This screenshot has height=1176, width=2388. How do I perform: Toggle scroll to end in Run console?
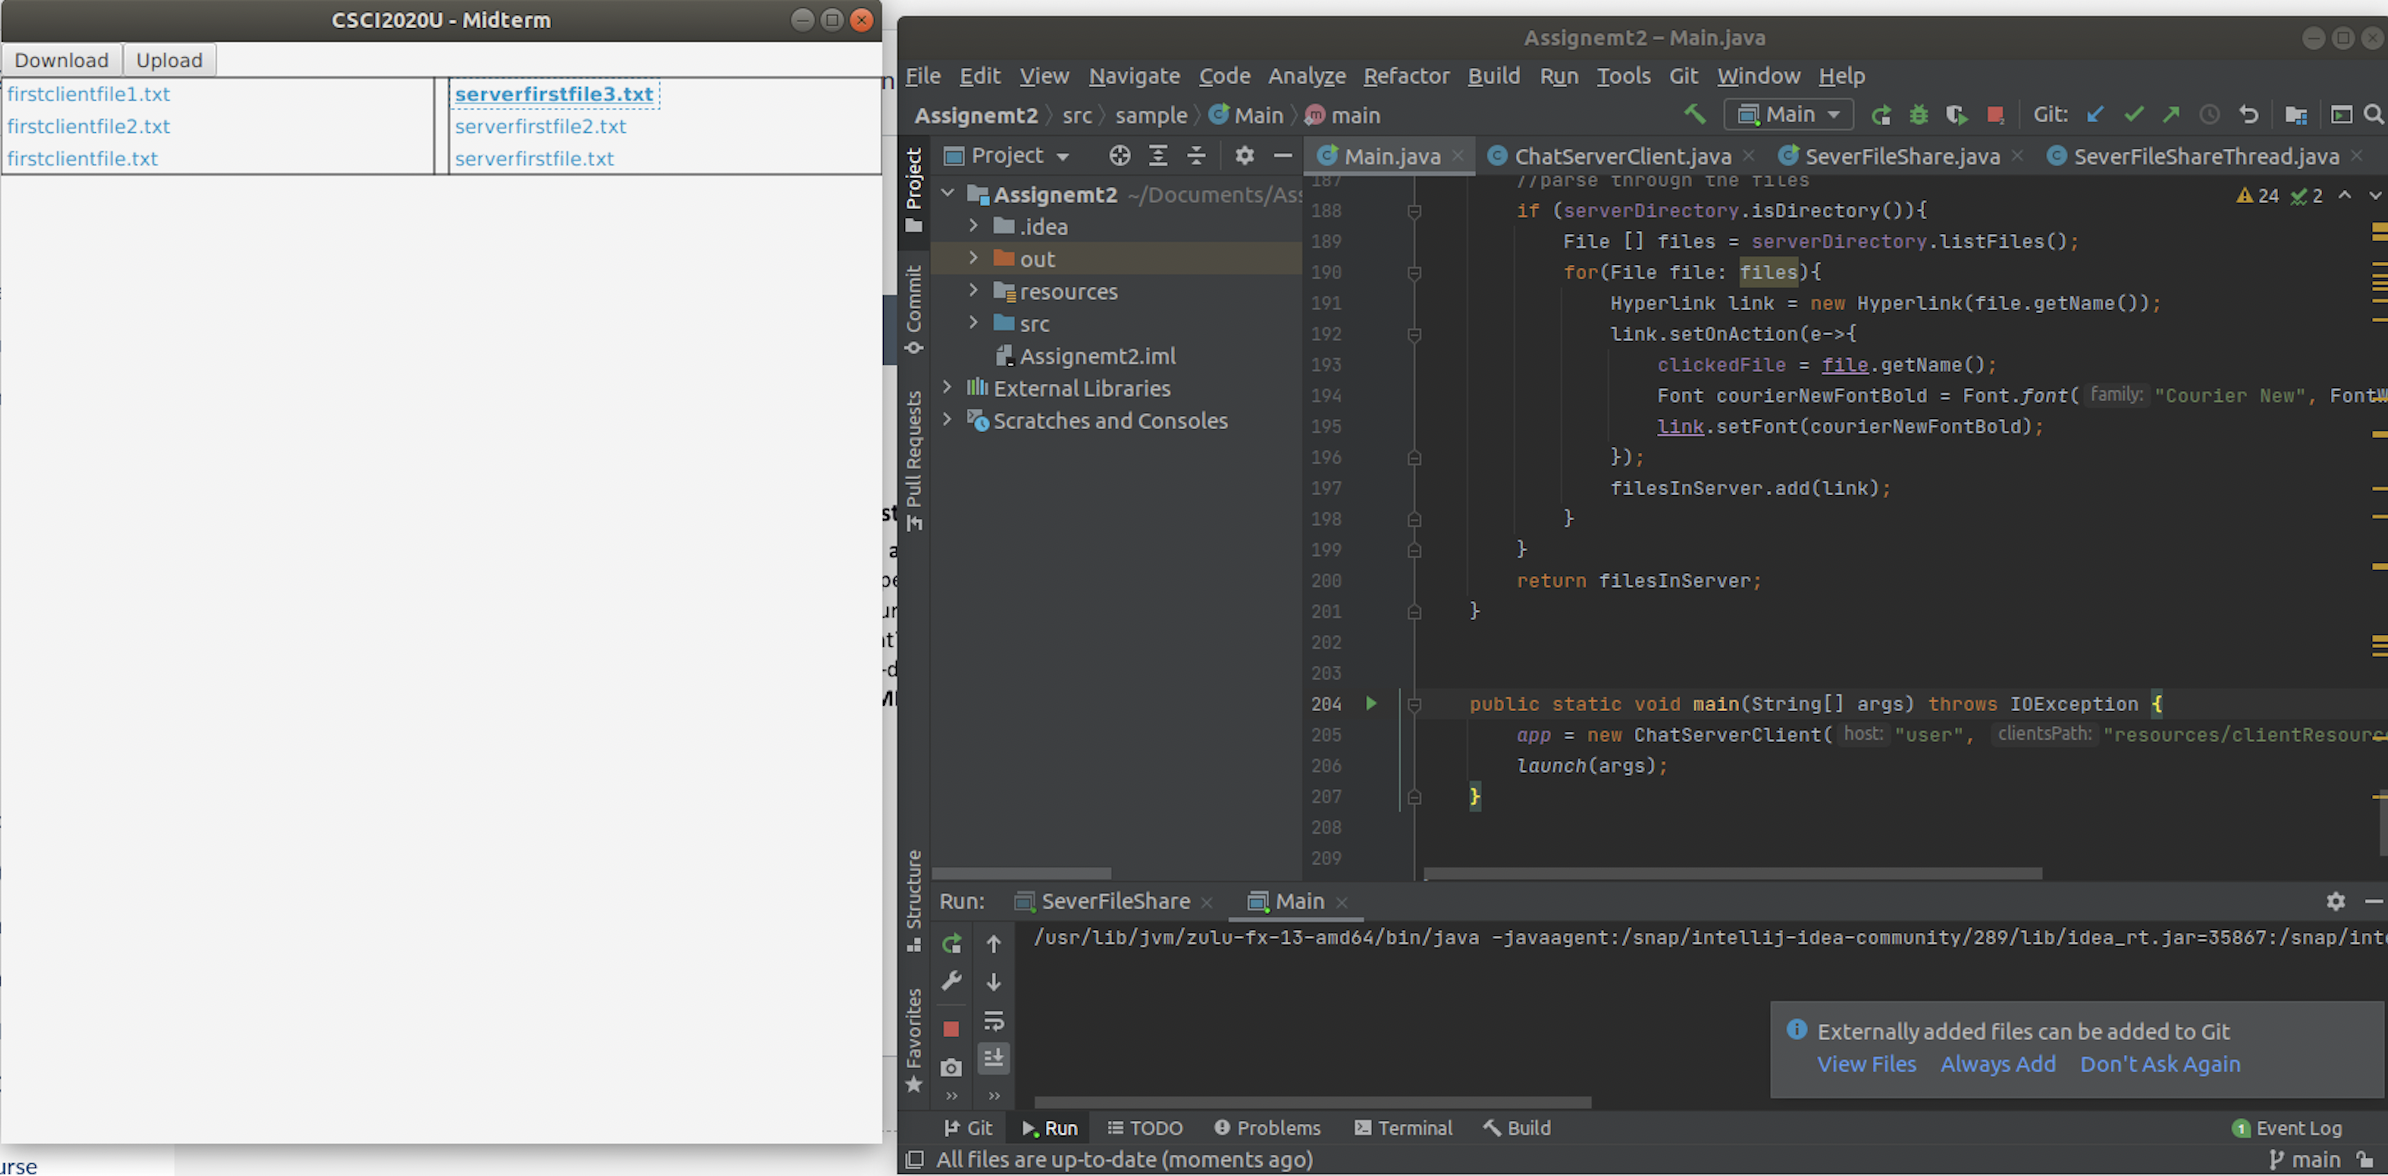pyautogui.click(x=993, y=1058)
